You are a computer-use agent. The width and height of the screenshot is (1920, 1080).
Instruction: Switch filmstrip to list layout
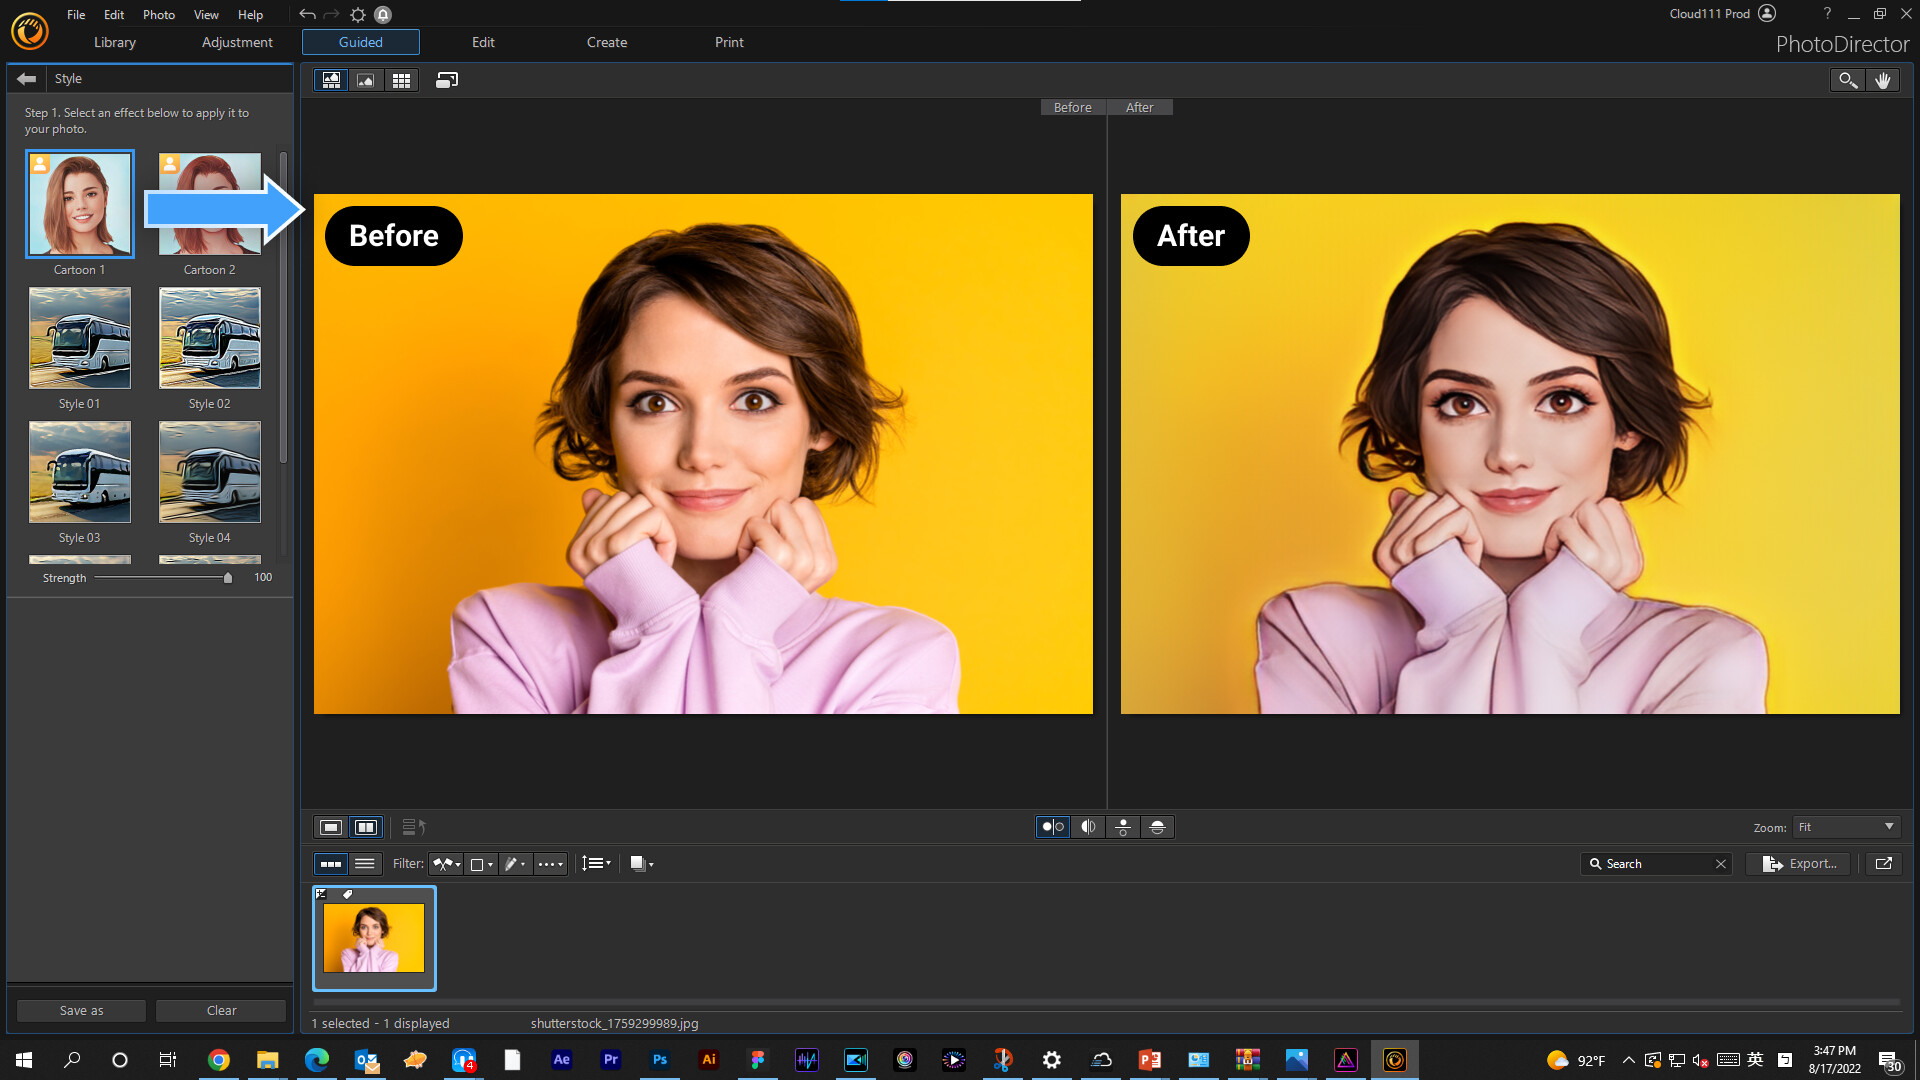pos(365,864)
